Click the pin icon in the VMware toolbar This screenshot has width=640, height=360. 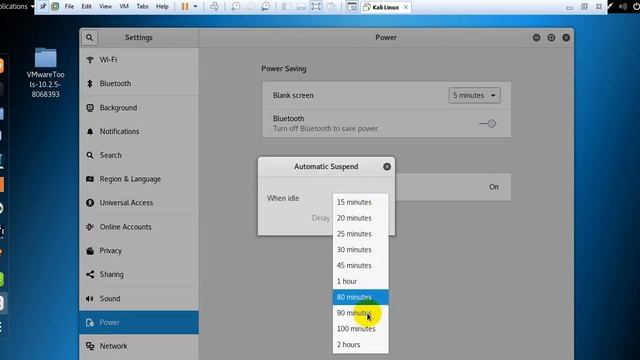pos(43,7)
